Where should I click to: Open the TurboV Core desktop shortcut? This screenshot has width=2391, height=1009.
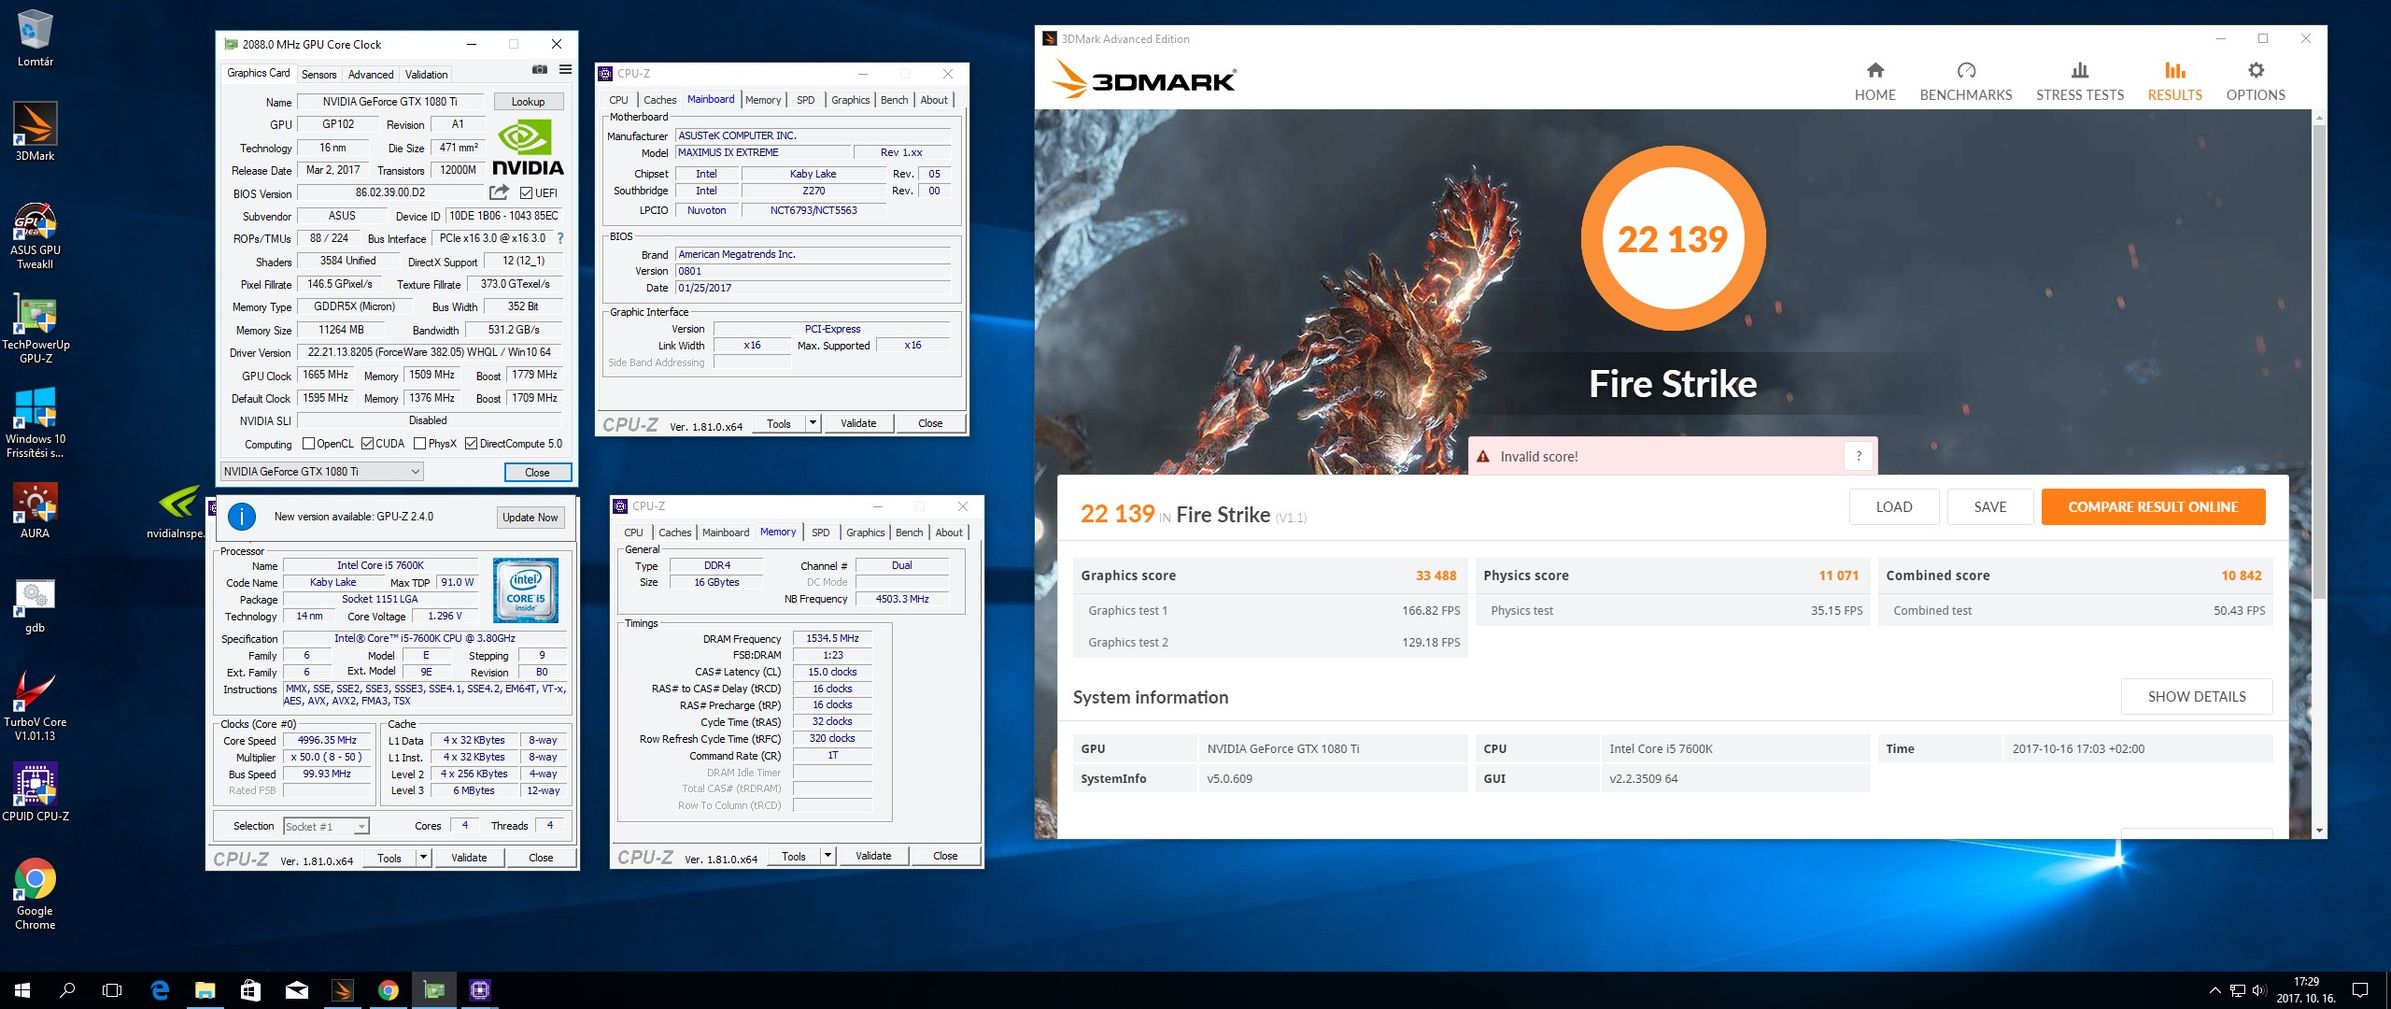click(x=35, y=706)
